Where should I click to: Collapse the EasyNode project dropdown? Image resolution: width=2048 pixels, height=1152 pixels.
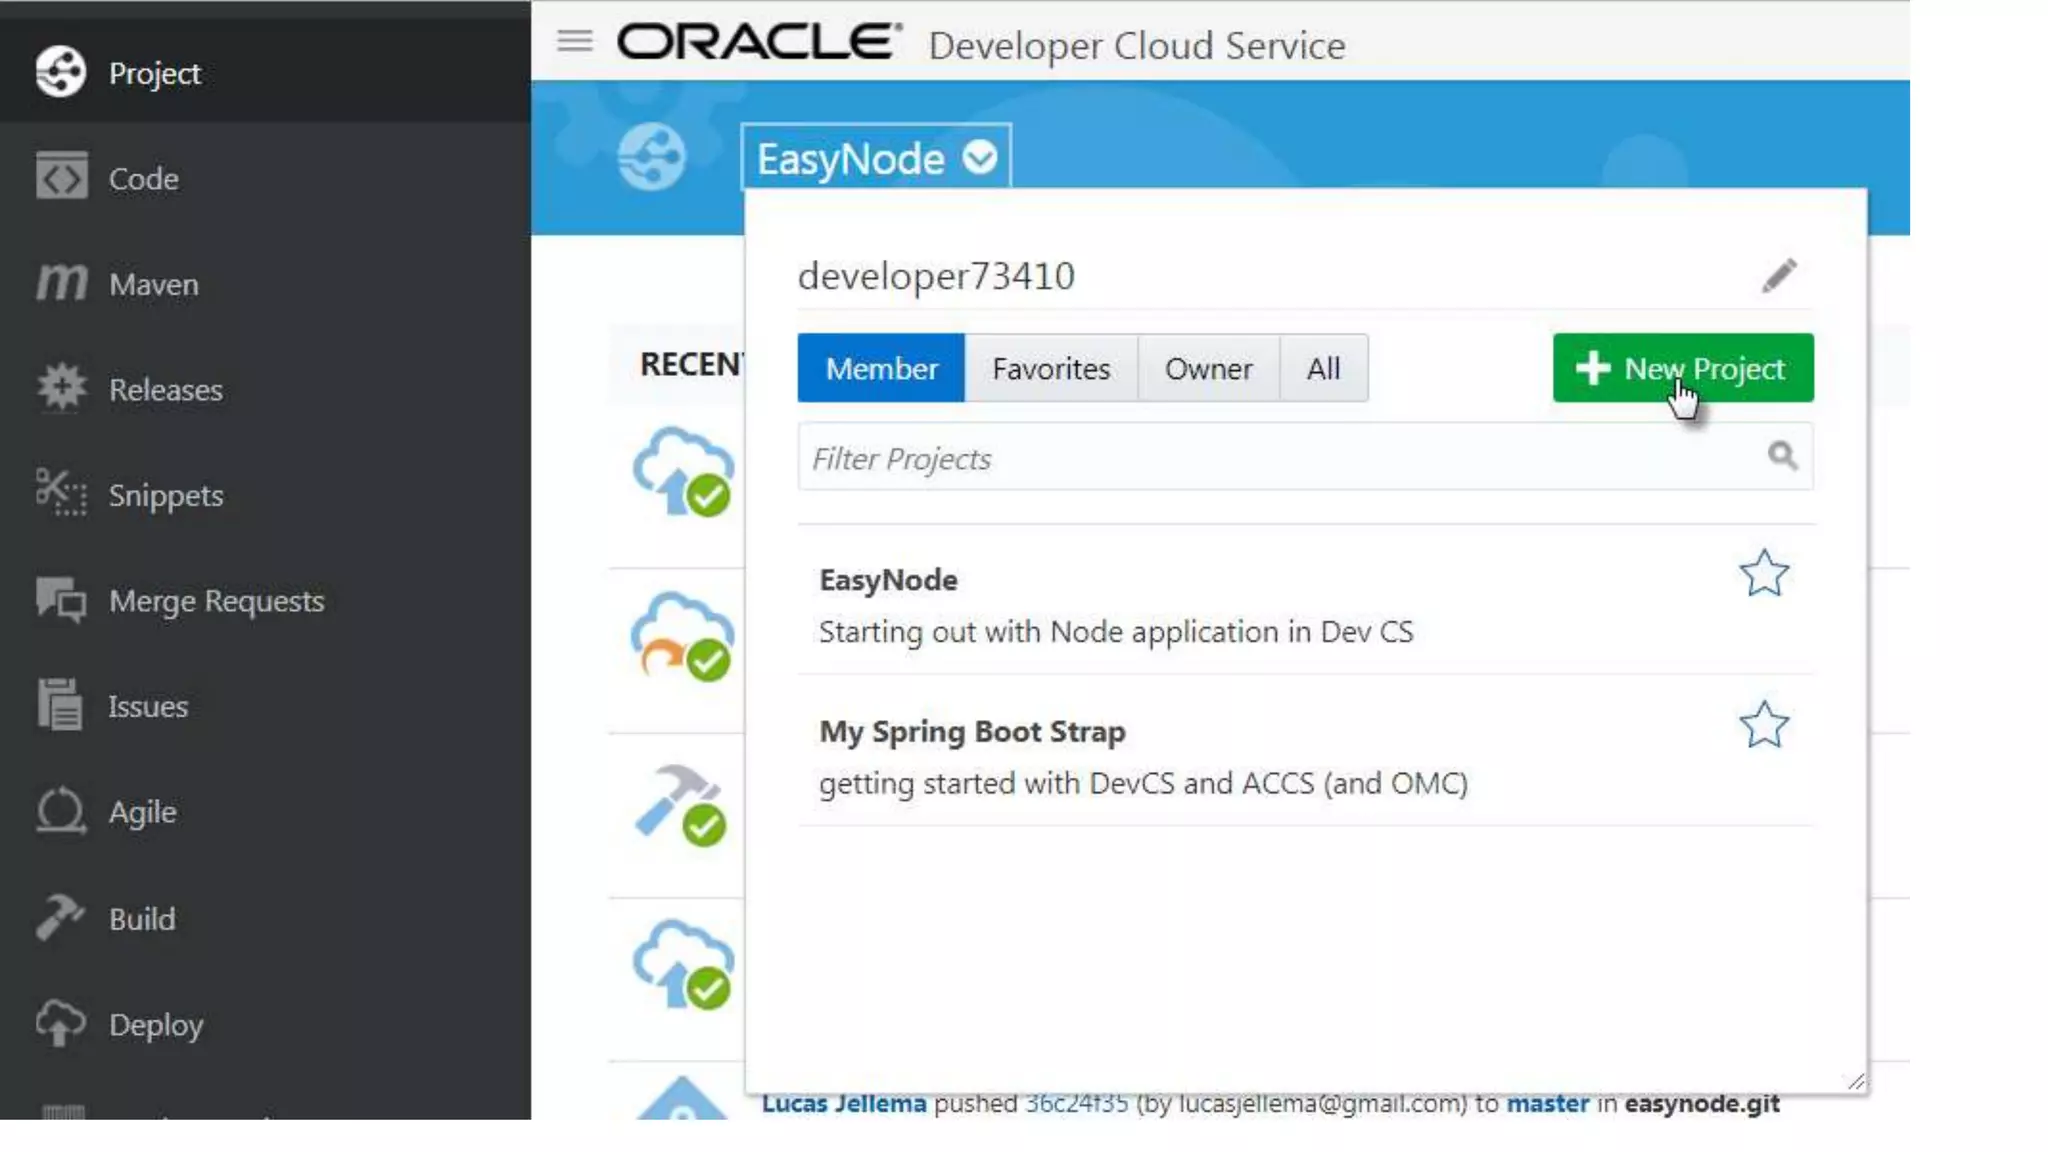(979, 158)
